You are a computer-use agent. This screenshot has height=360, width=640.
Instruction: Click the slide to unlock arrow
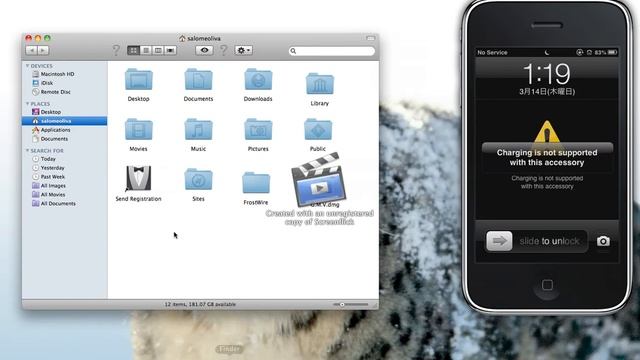[499, 241]
